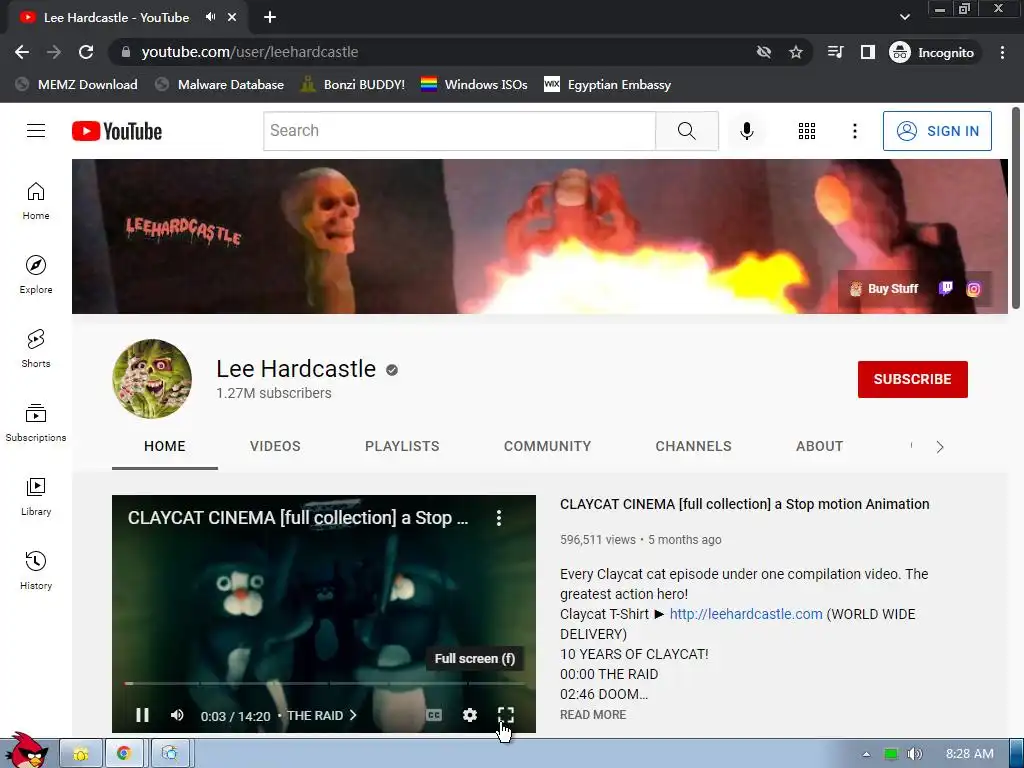
Task: Click the video title overlay in player
Action: pos(298,518)
